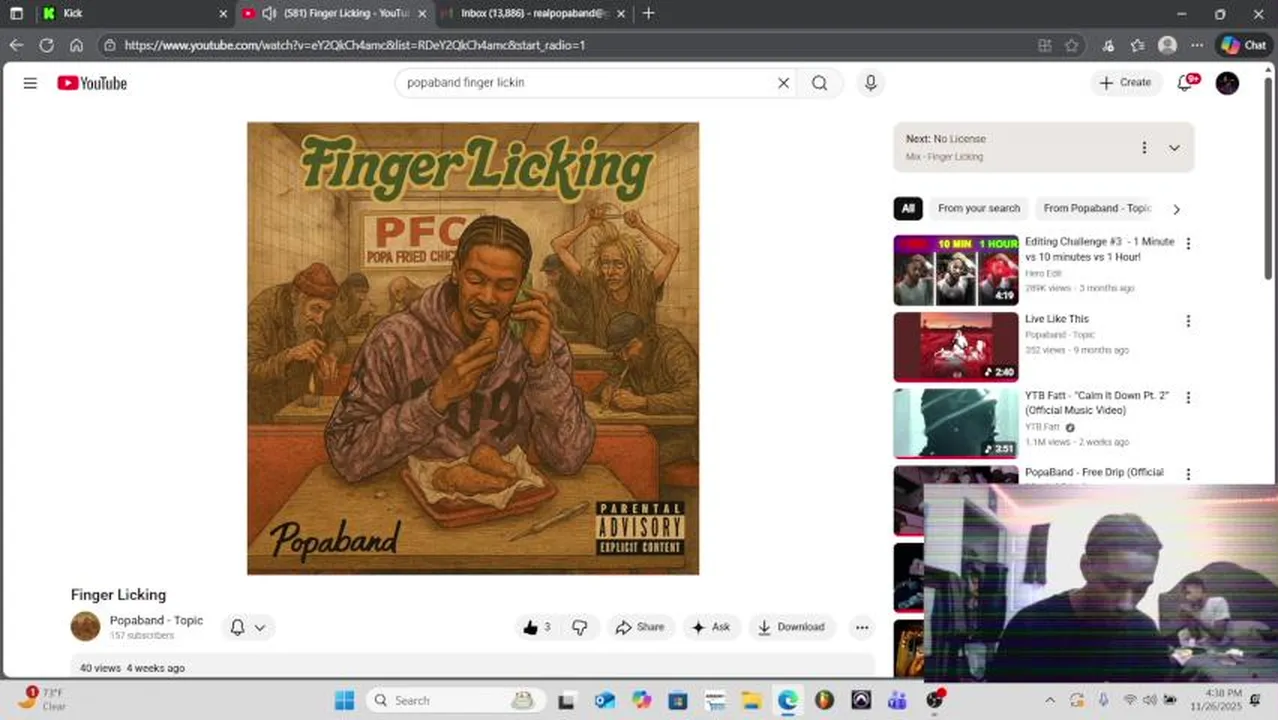Open YTB Fatt Calm It Down thumbnail
Viewport: 1278px width, 720px height.
[956, 424]
